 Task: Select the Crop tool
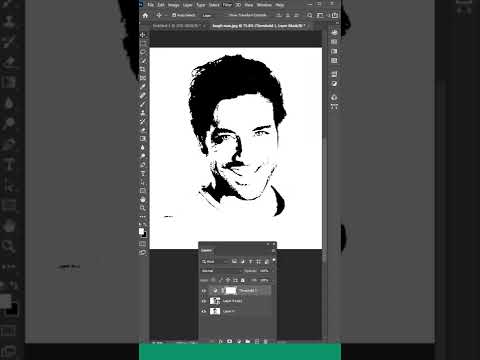click(143, 69)
